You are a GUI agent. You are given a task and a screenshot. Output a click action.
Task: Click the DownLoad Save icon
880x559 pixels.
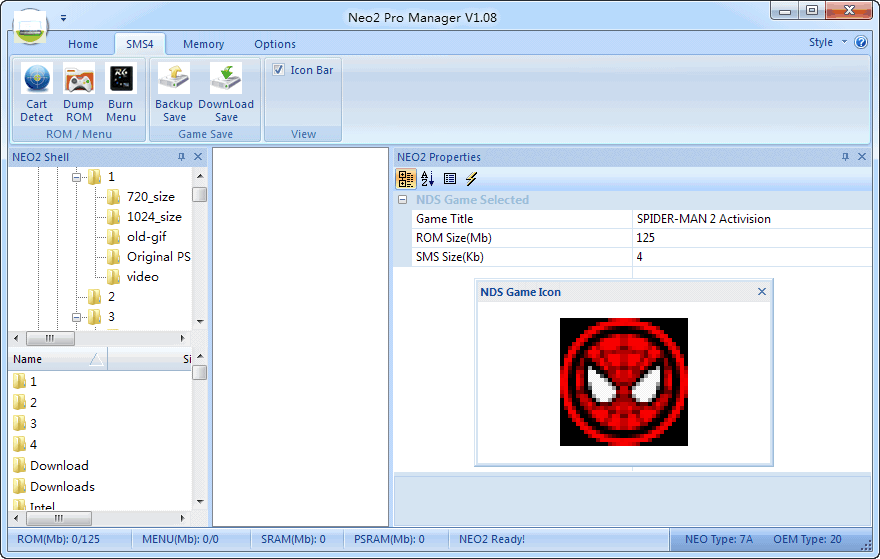(226, 79)
